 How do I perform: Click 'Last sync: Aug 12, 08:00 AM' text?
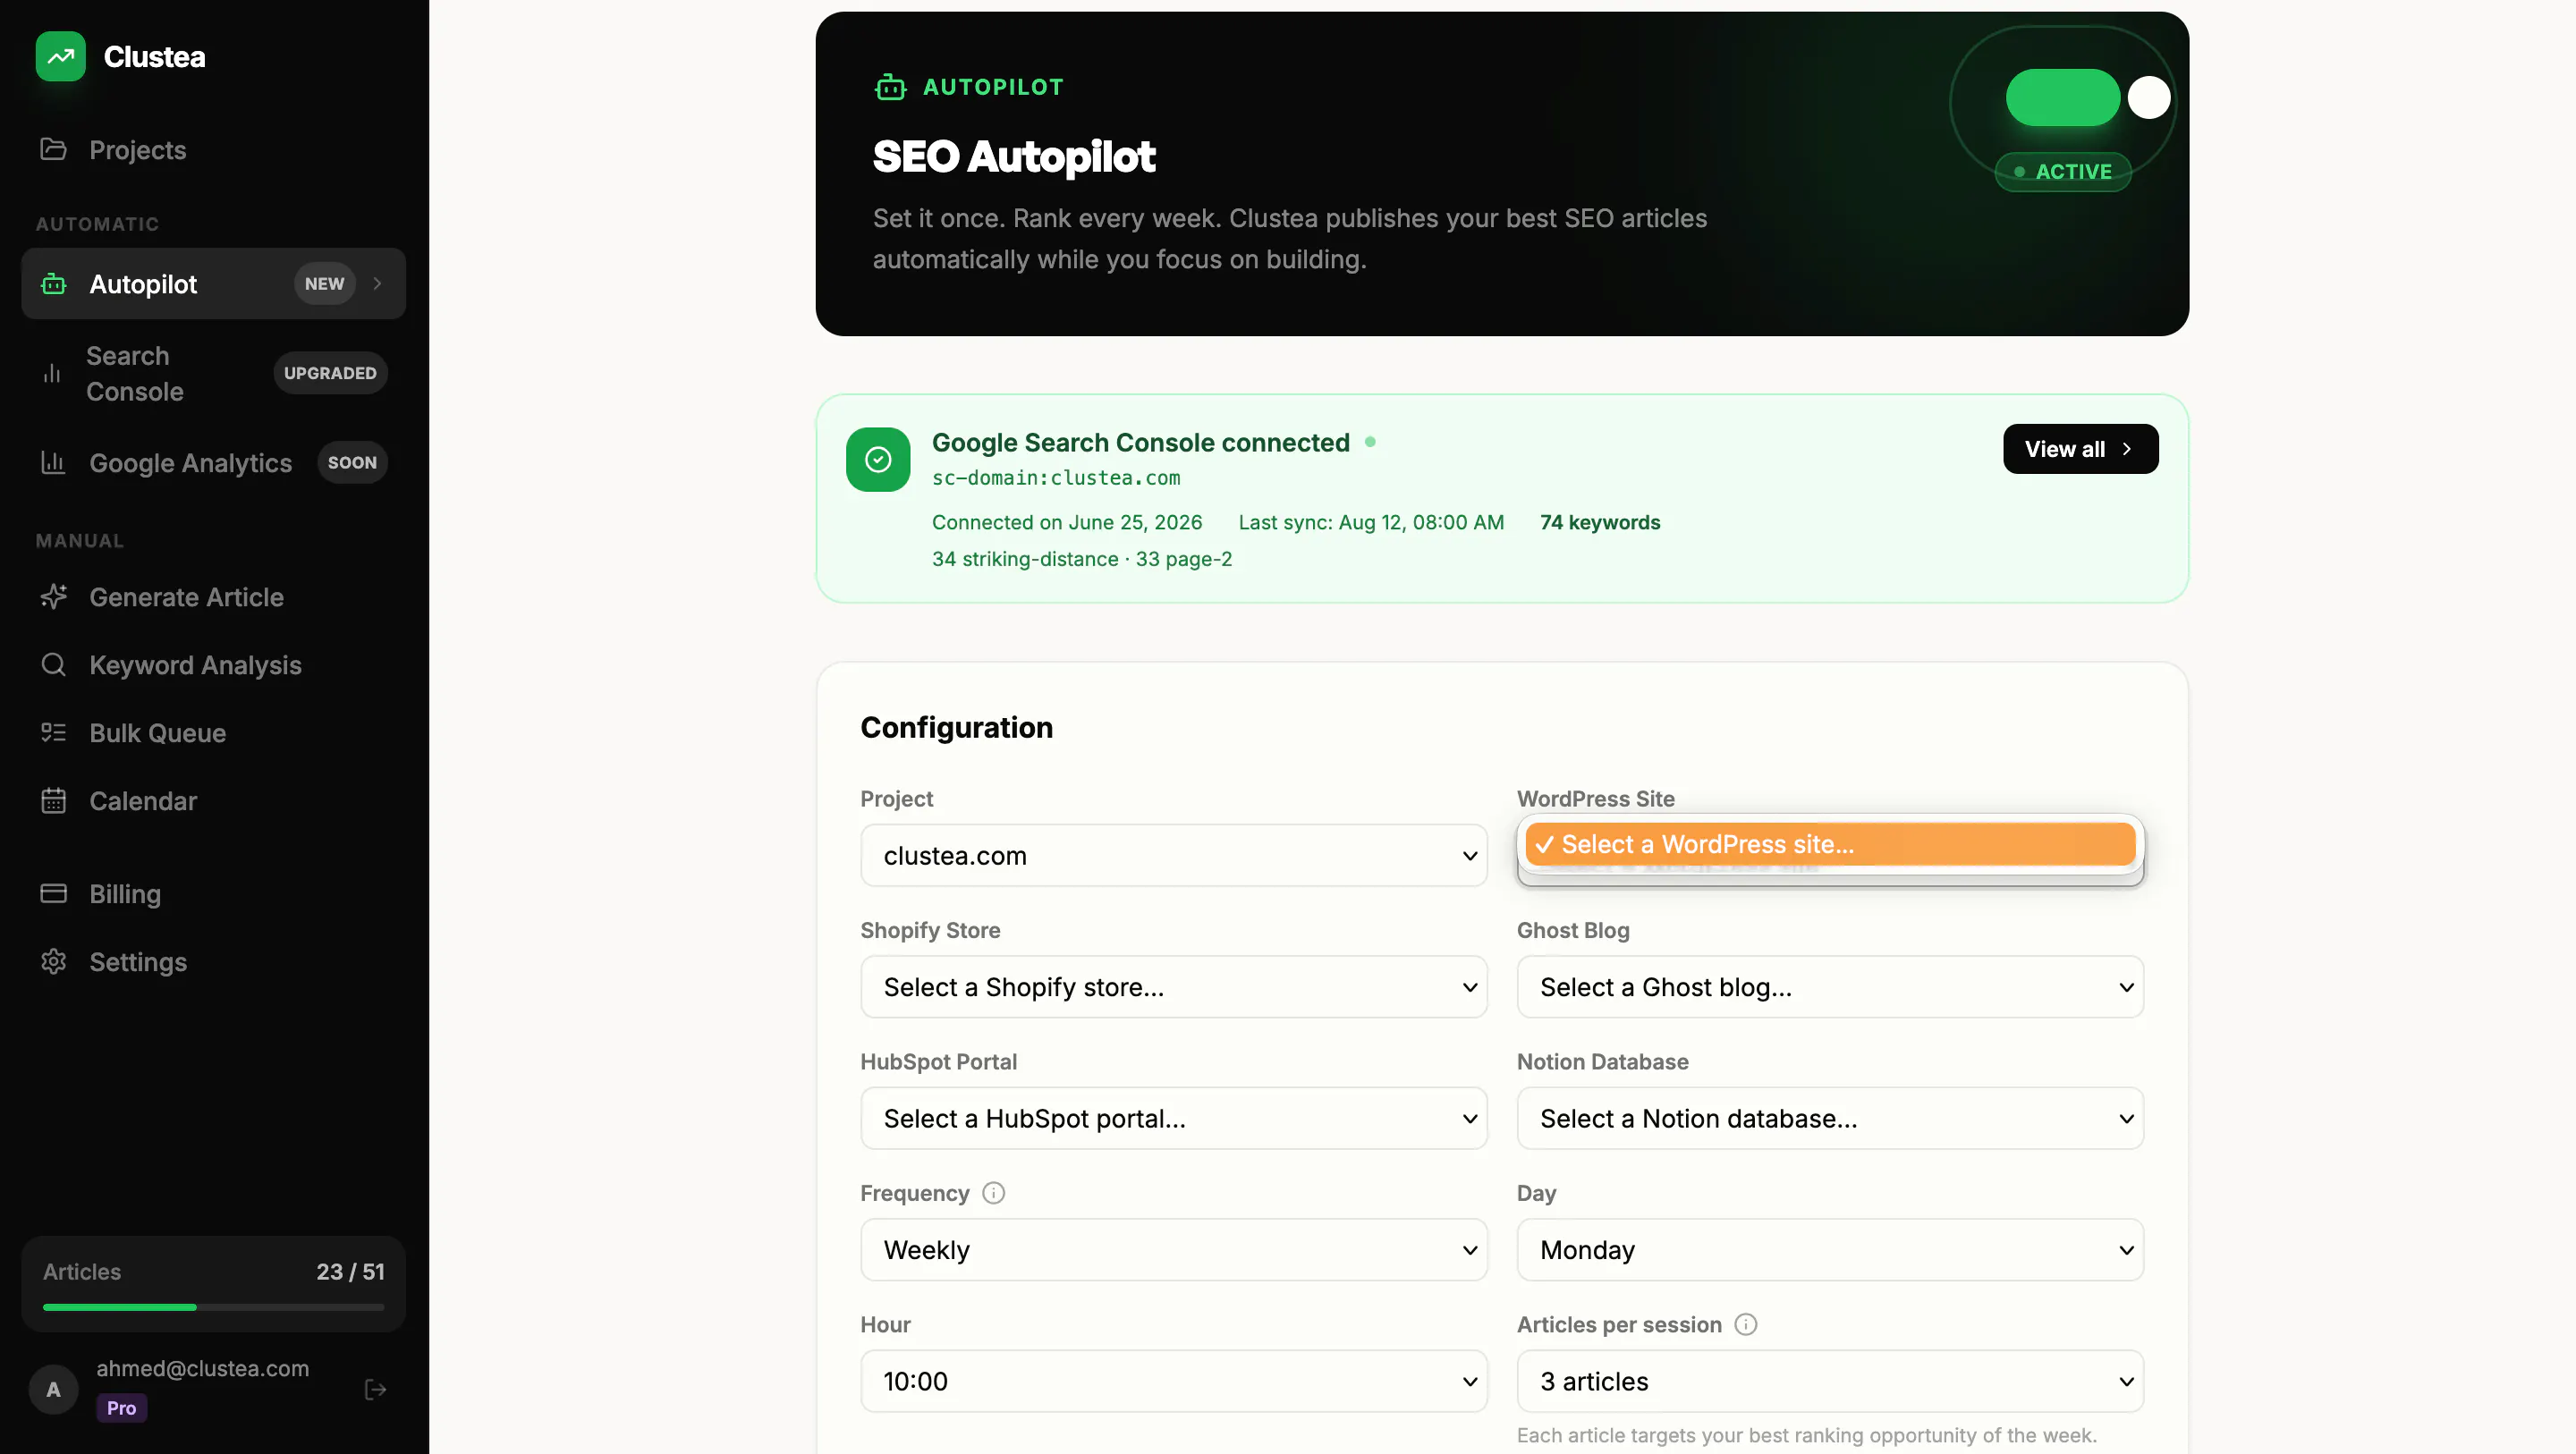[x=1371, y=523]
